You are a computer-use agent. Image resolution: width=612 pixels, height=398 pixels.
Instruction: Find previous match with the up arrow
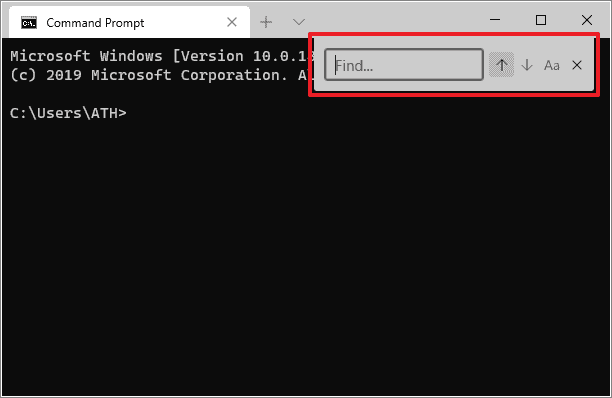502,65
